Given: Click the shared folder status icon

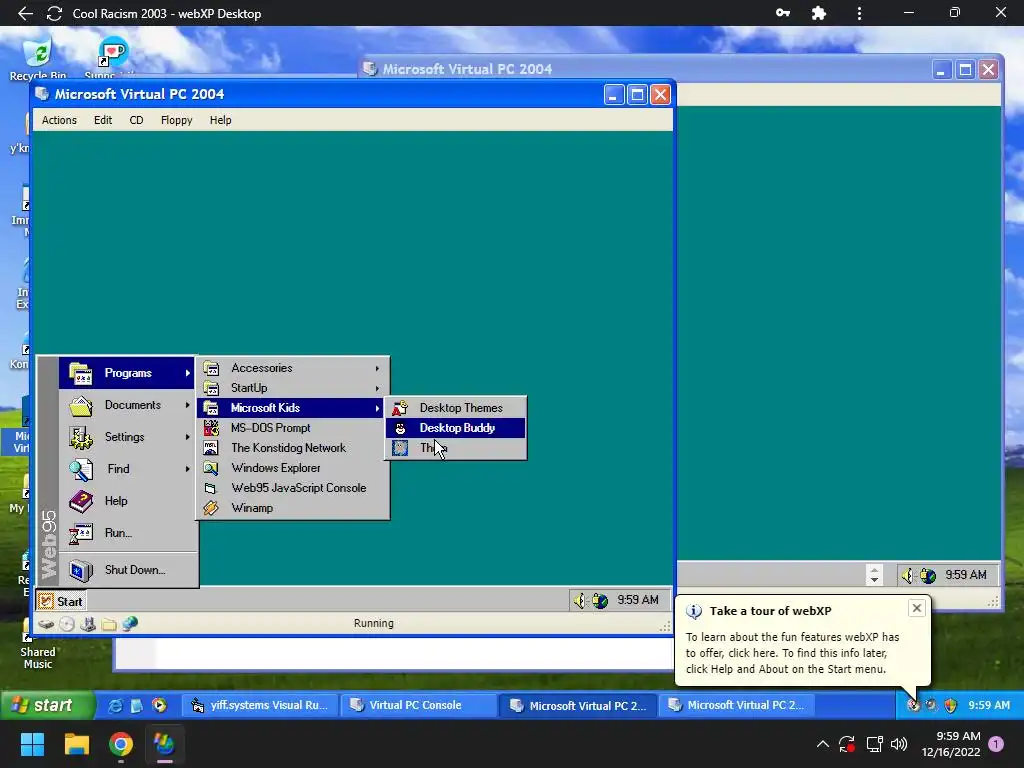Looking at the screenshot, I should pos(108,624).
